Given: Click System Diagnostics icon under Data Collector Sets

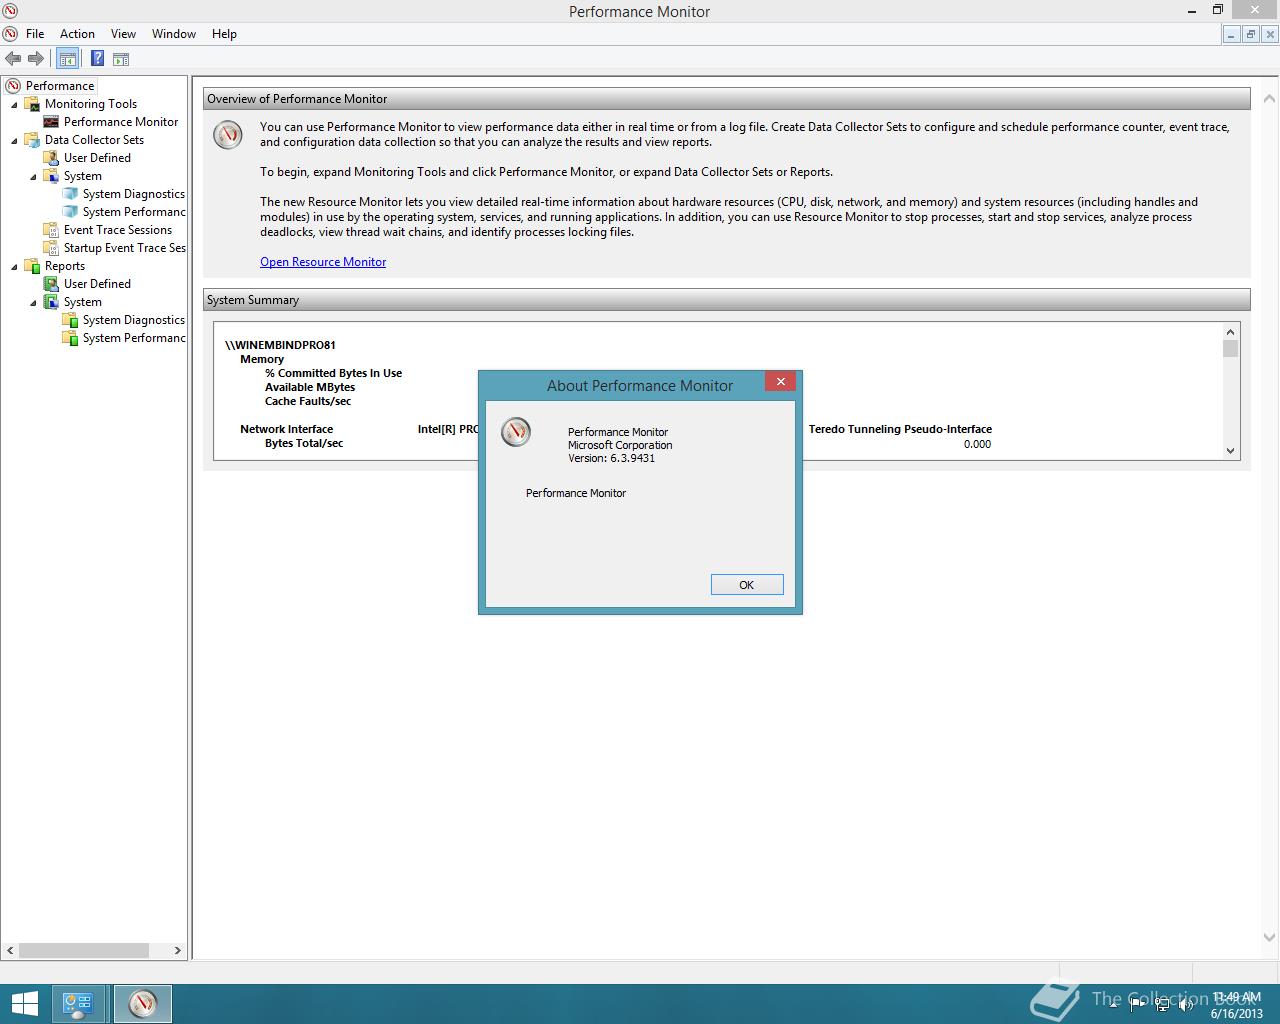Looking at the screenshot, I should [70, 194].
